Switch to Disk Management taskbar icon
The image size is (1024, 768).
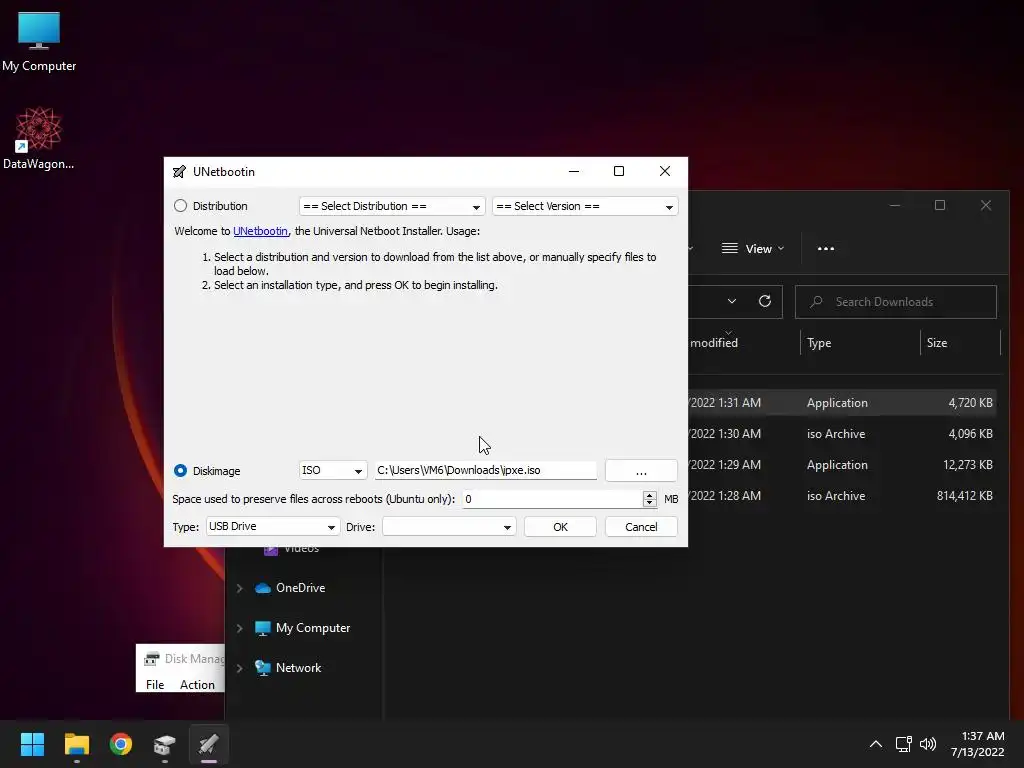[x=165, y=744]
